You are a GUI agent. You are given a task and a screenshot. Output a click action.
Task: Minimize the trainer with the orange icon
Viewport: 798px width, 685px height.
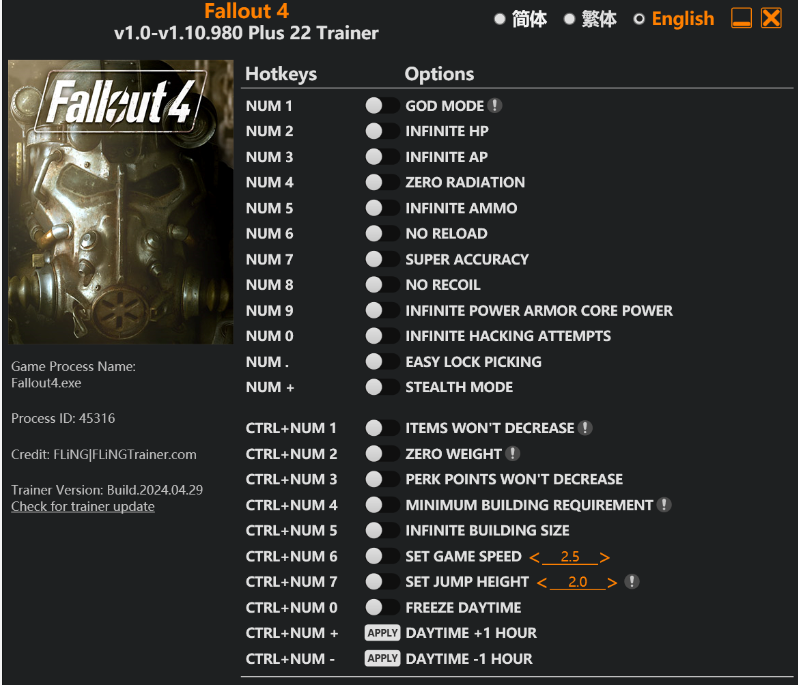[741, 18]
